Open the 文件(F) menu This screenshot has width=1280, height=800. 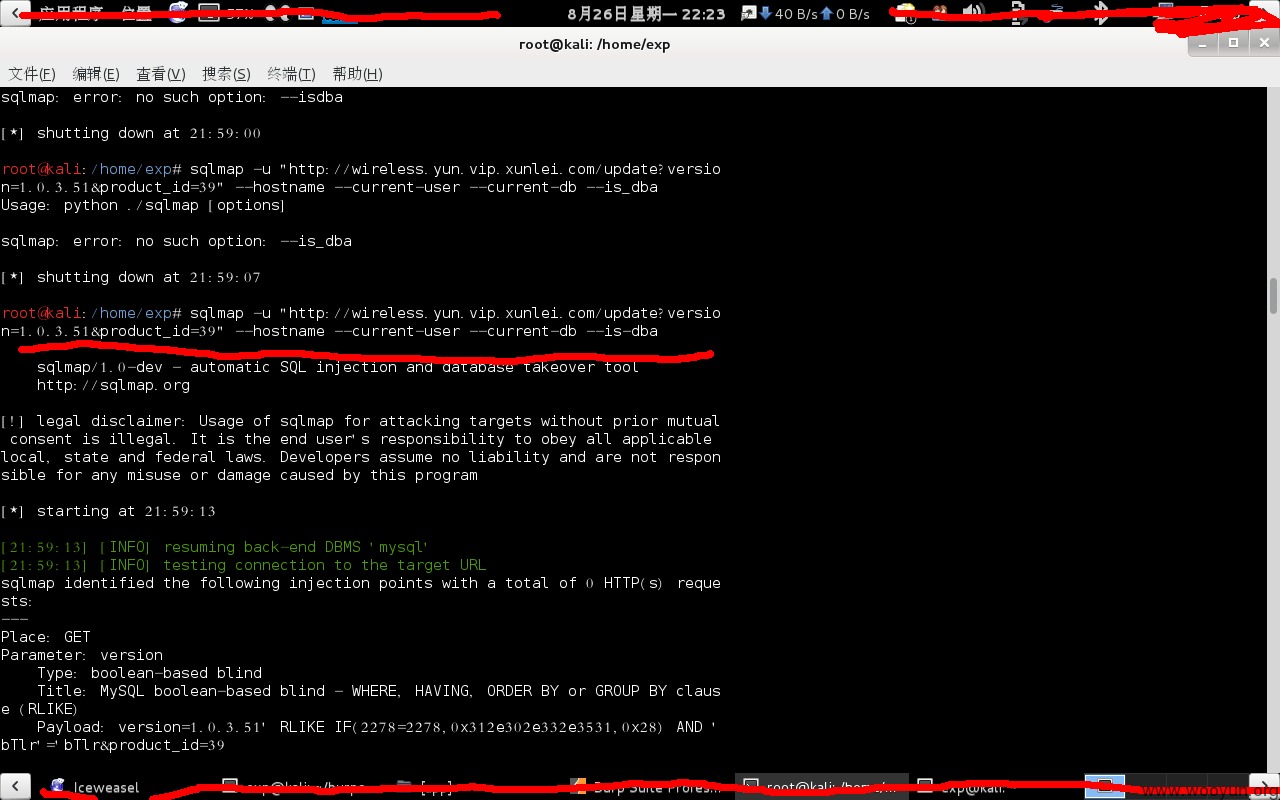pyautogui.click(x=32, y=74)
